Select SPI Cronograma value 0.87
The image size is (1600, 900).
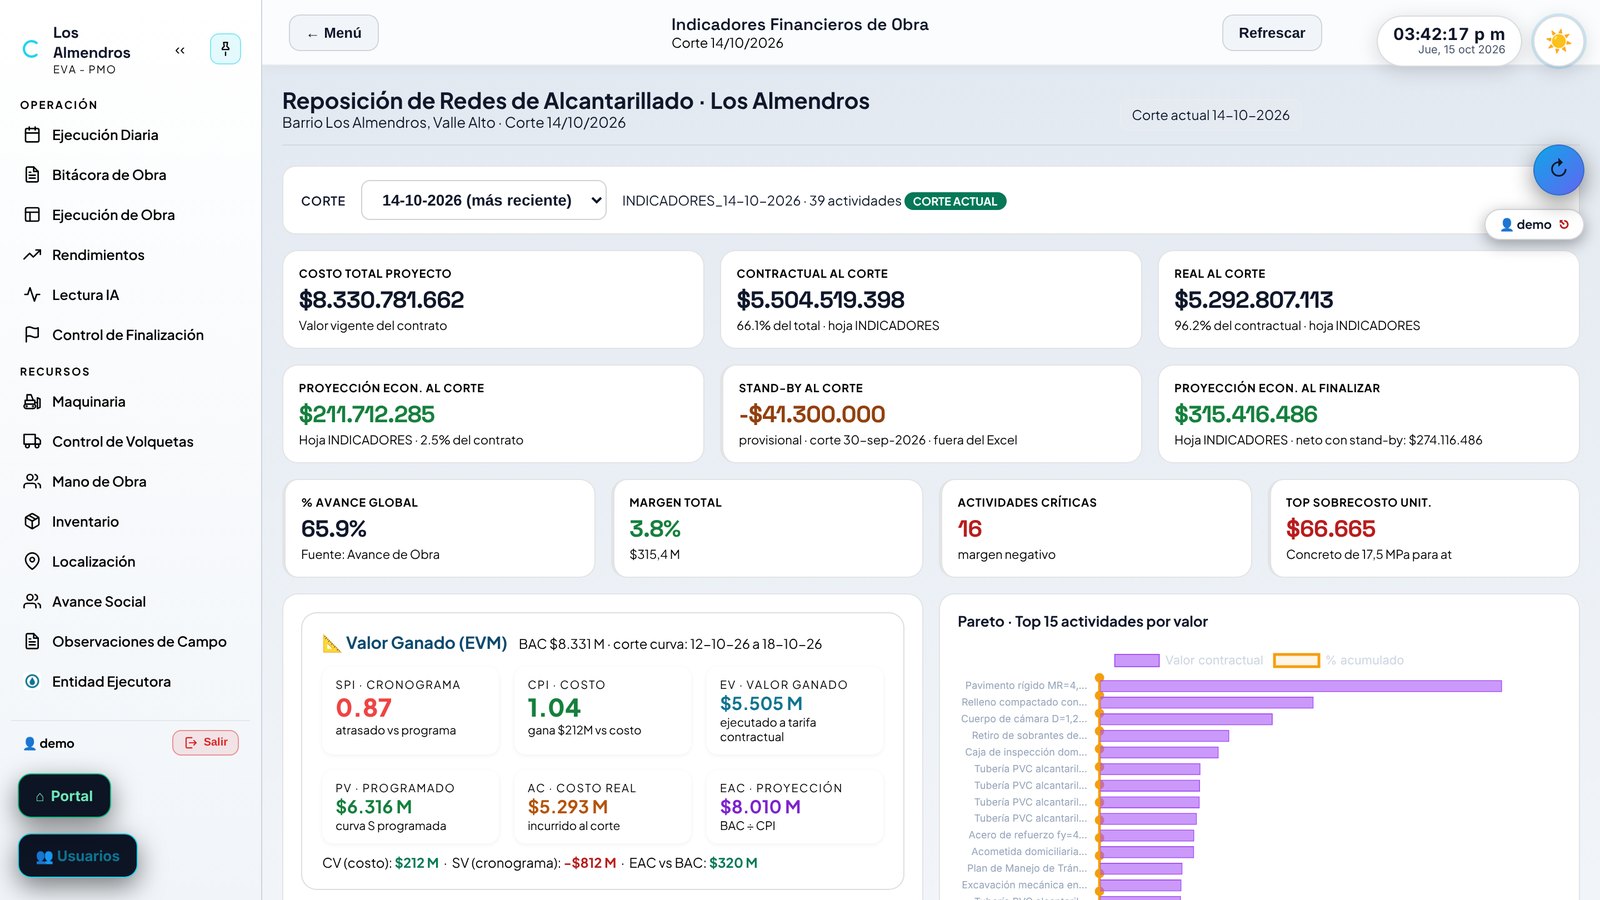(364, 708)
